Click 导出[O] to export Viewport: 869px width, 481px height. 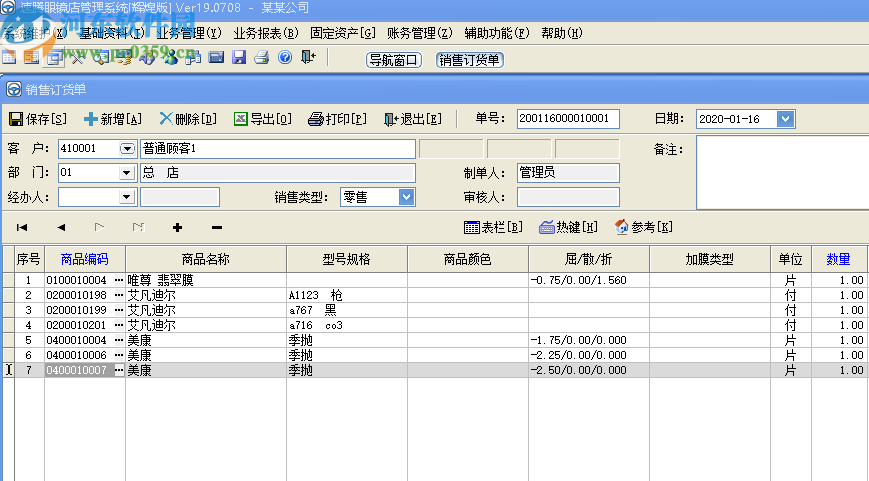coord(263,119)
